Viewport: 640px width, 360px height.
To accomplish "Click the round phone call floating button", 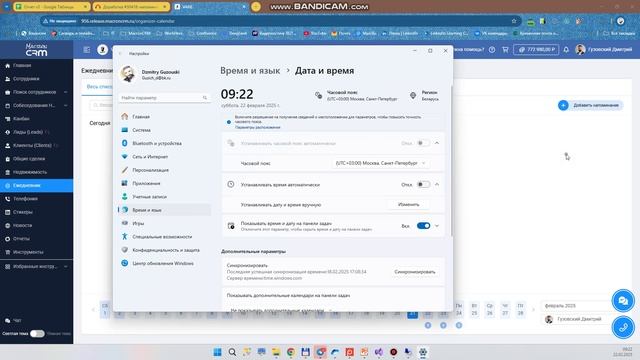I will [x=623, y=327].
